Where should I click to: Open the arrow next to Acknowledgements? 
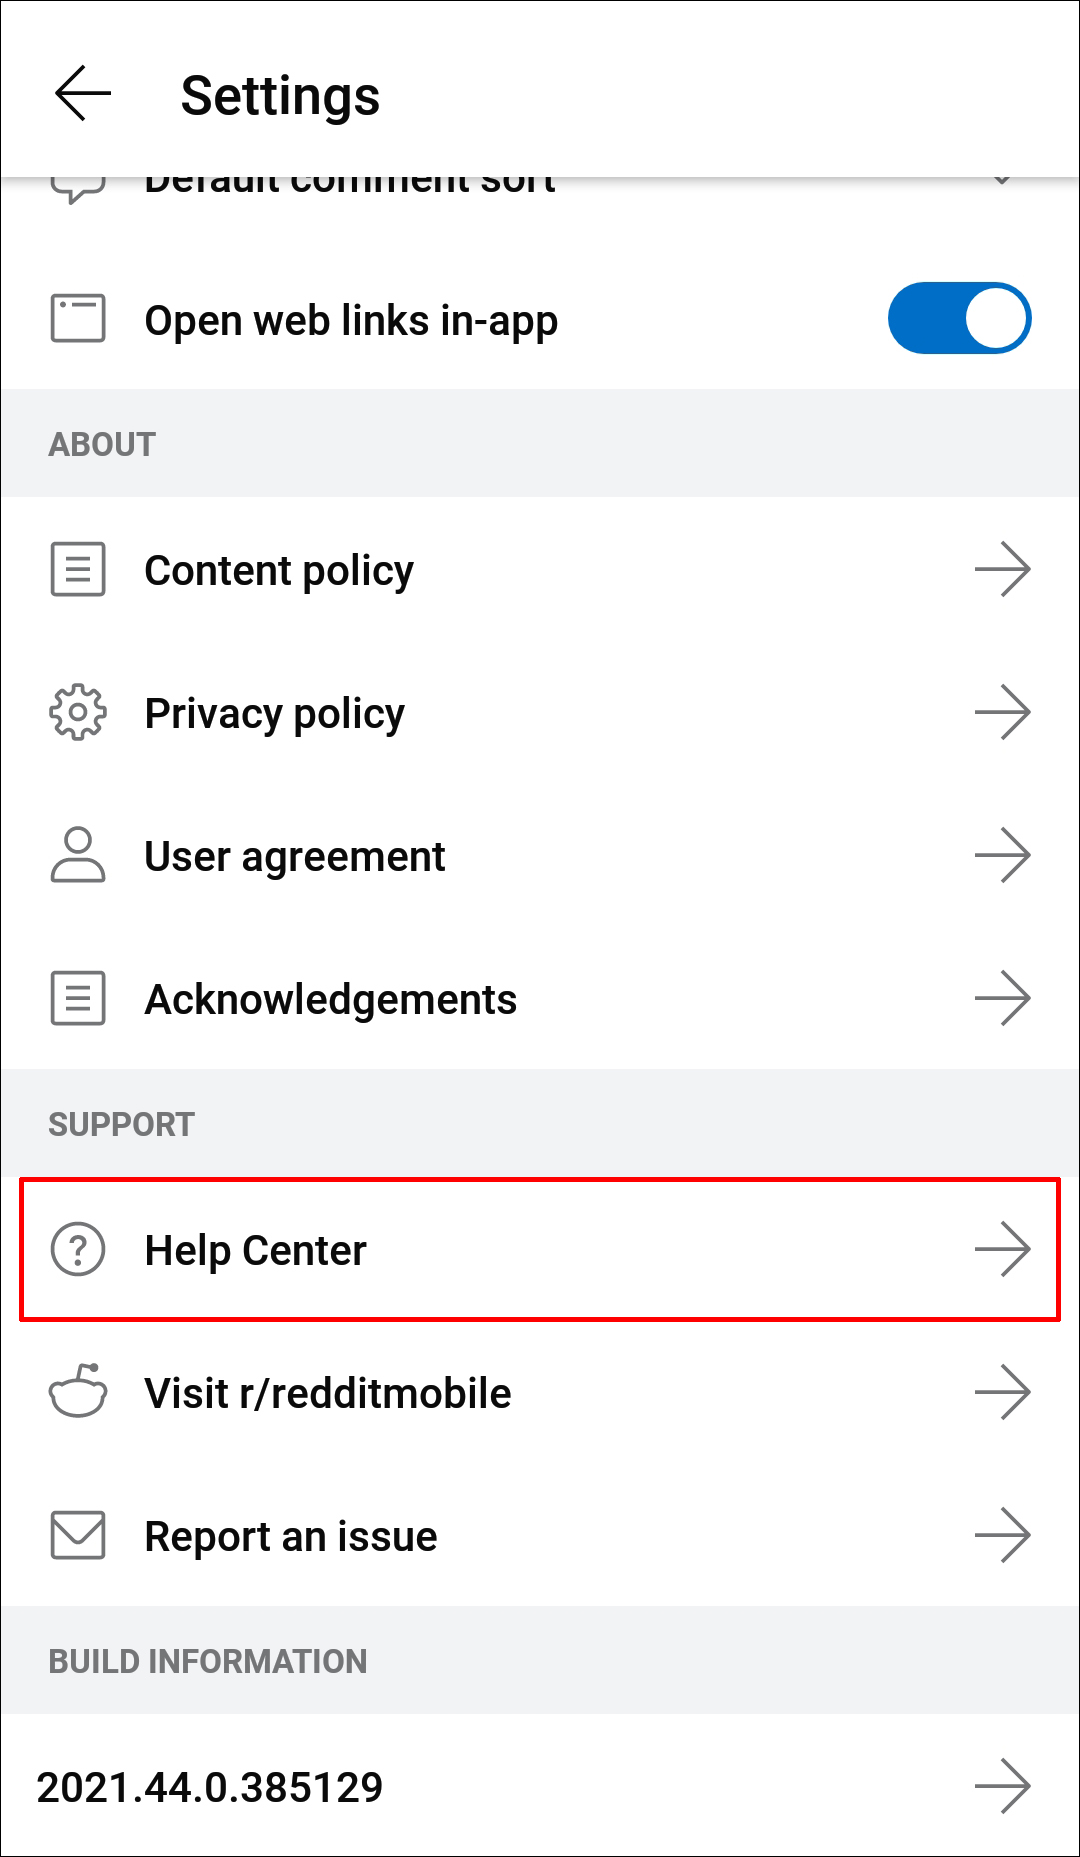(1002, 999)
